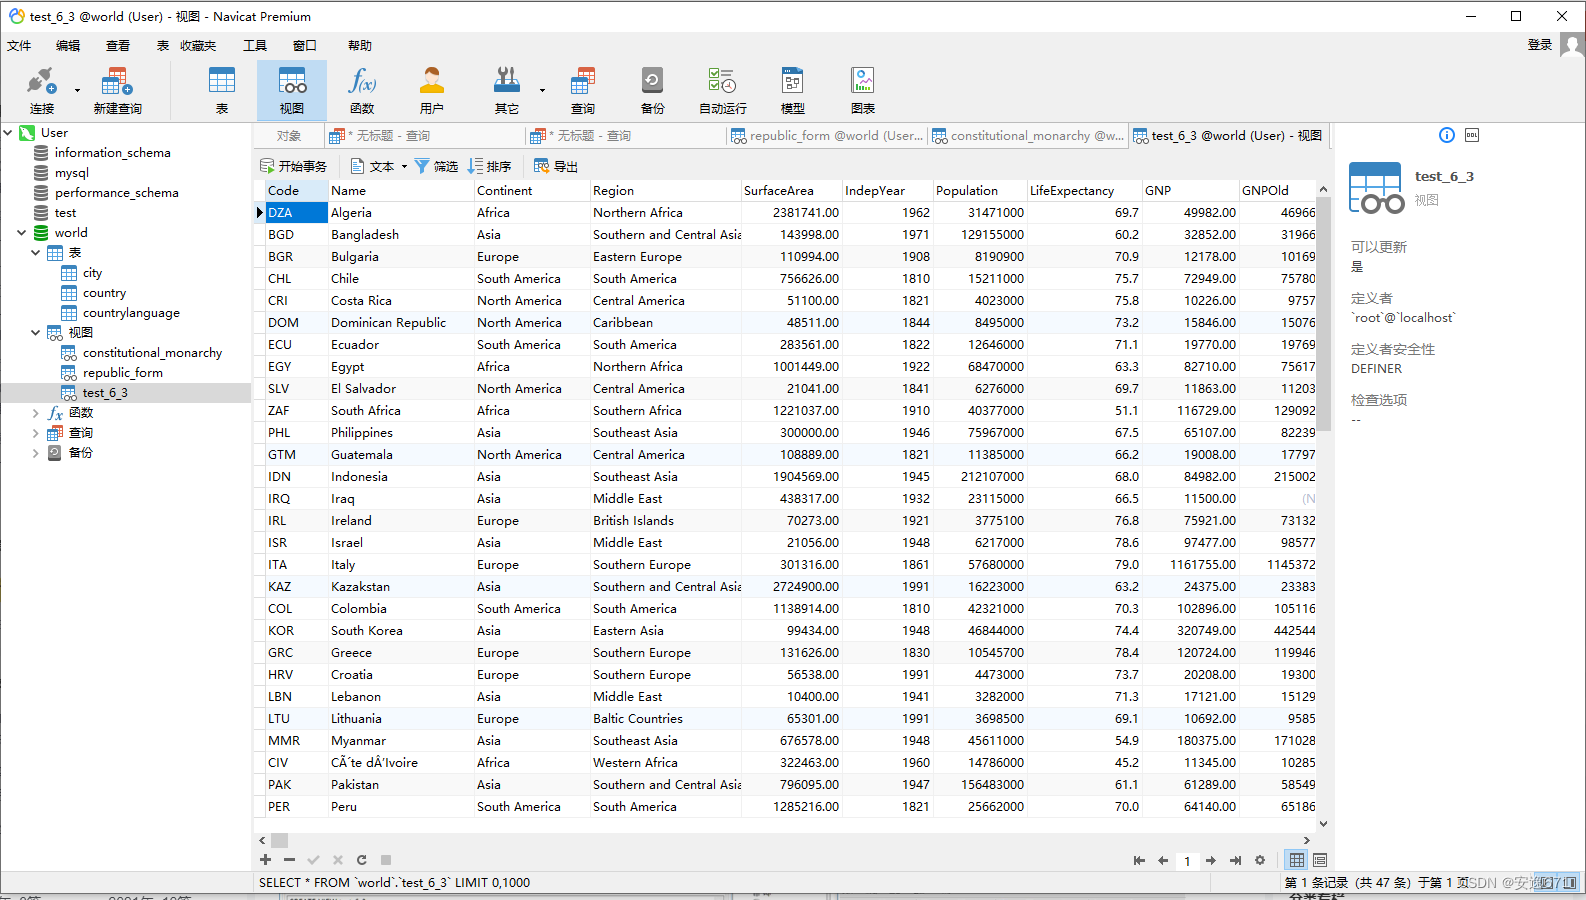
Task: Open the User (用户) toolbar icon
Action: point(432,90)
